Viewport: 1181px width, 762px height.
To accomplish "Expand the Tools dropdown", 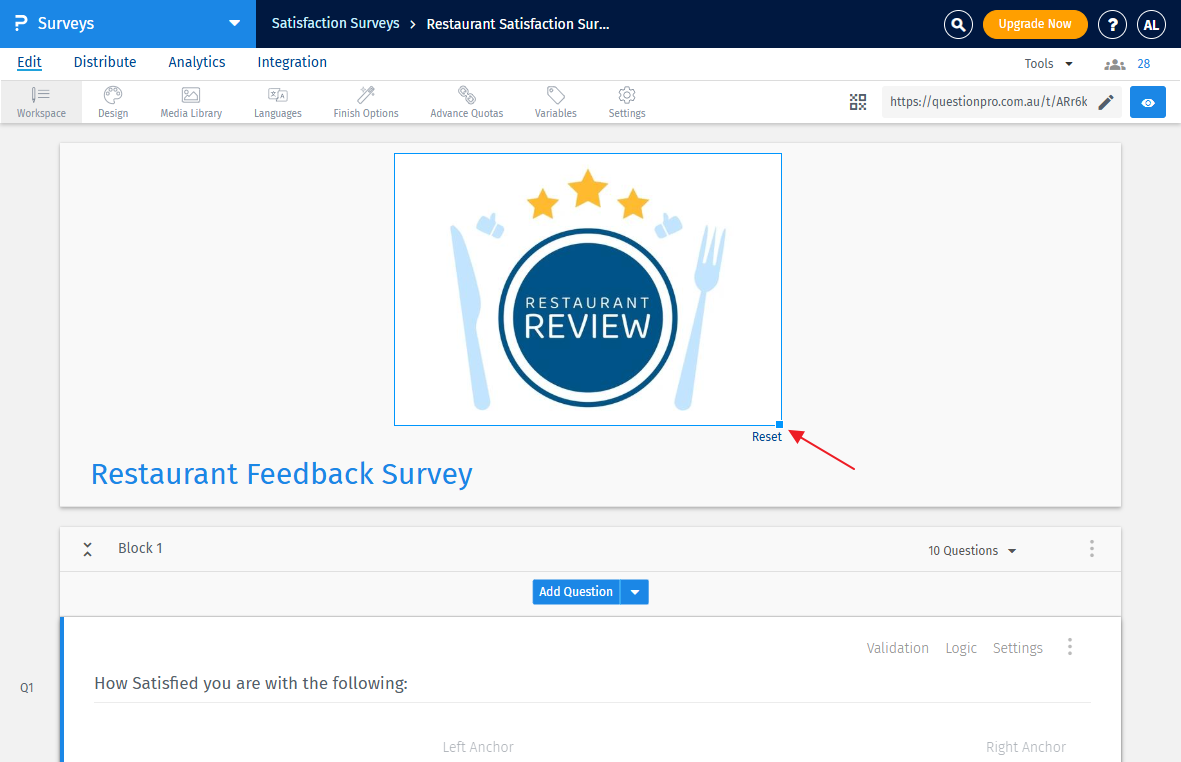I will click(1047, 63).
